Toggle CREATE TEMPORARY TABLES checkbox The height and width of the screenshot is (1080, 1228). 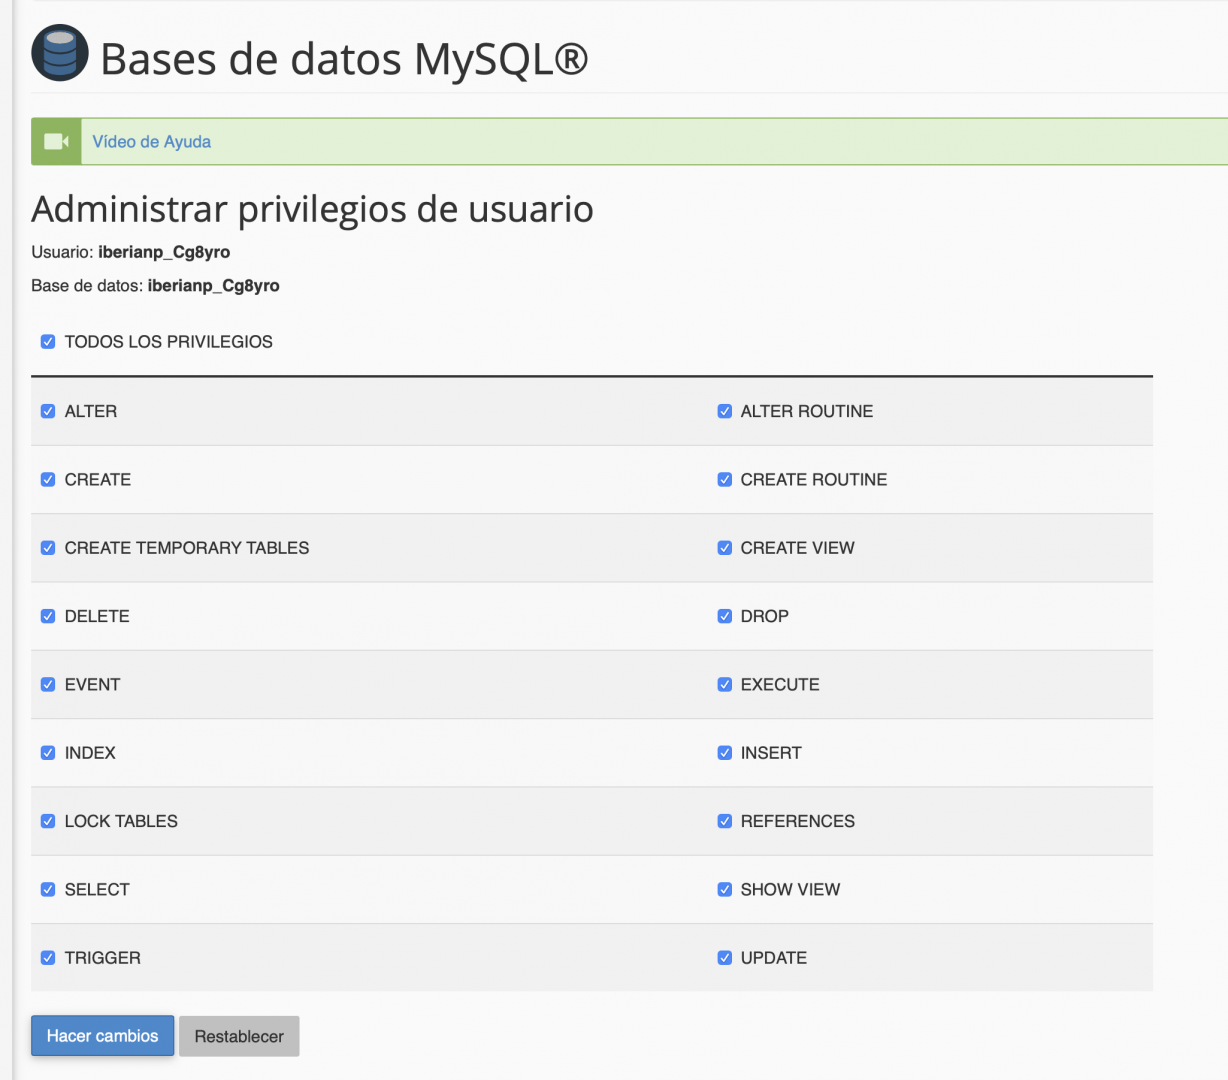pos(48,548)
